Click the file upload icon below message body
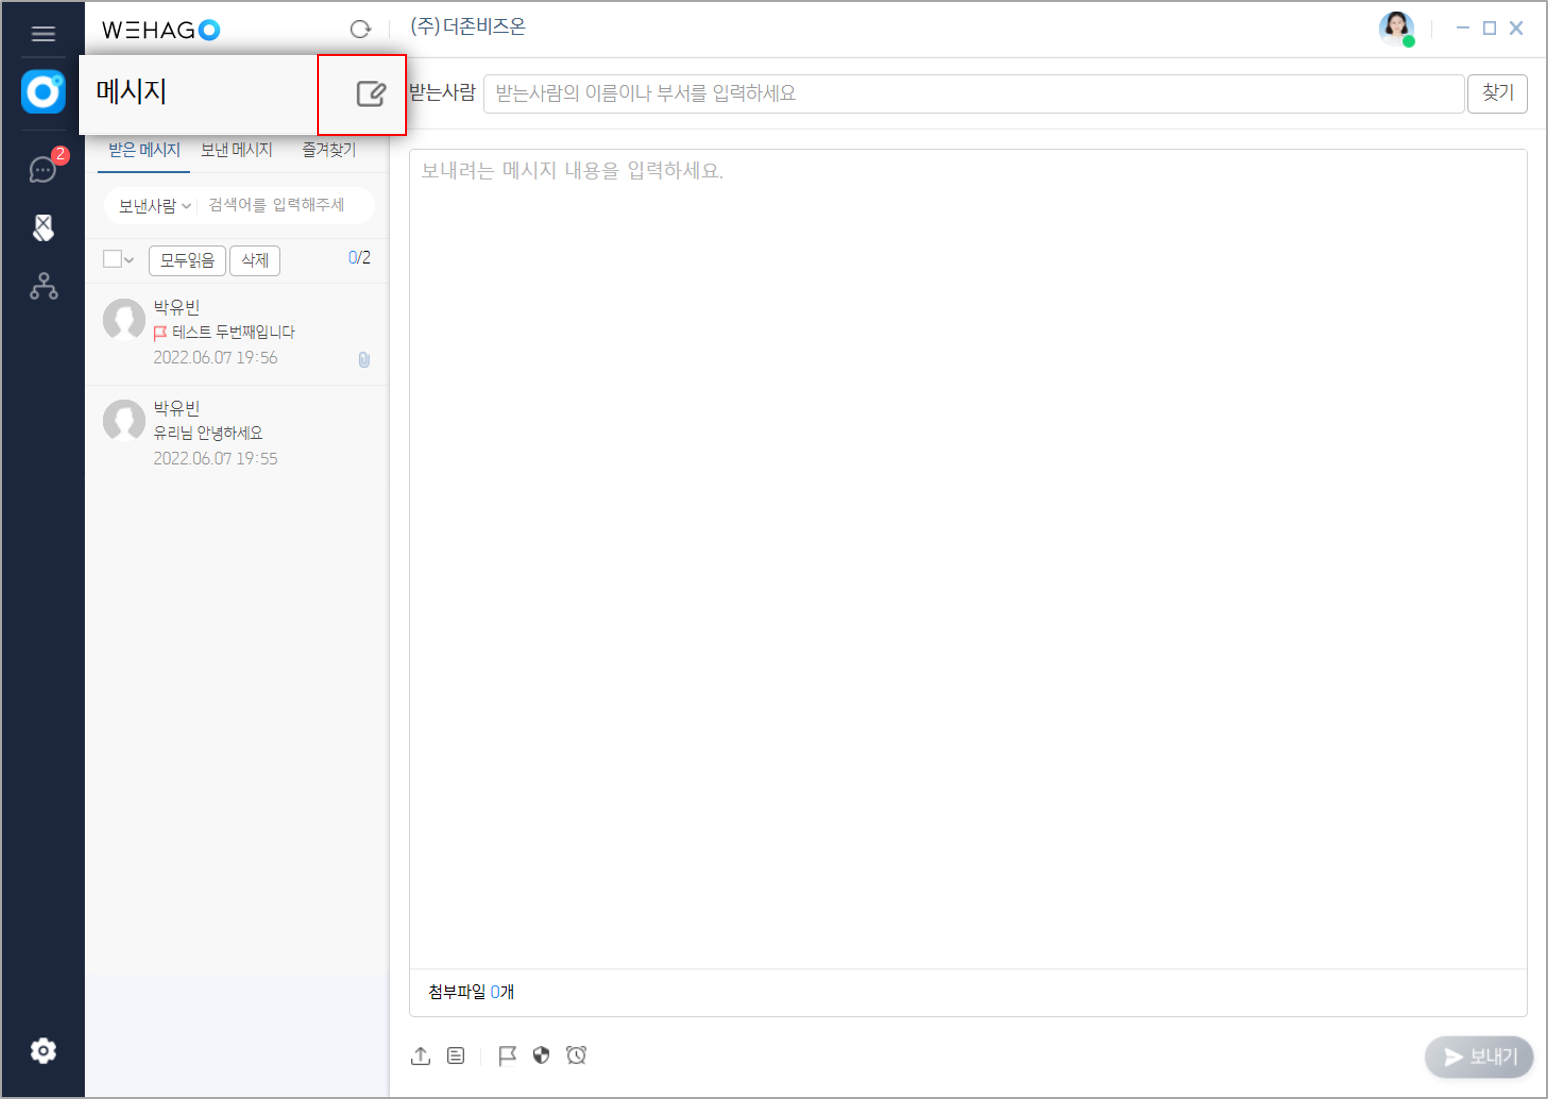 [420, 1055]
